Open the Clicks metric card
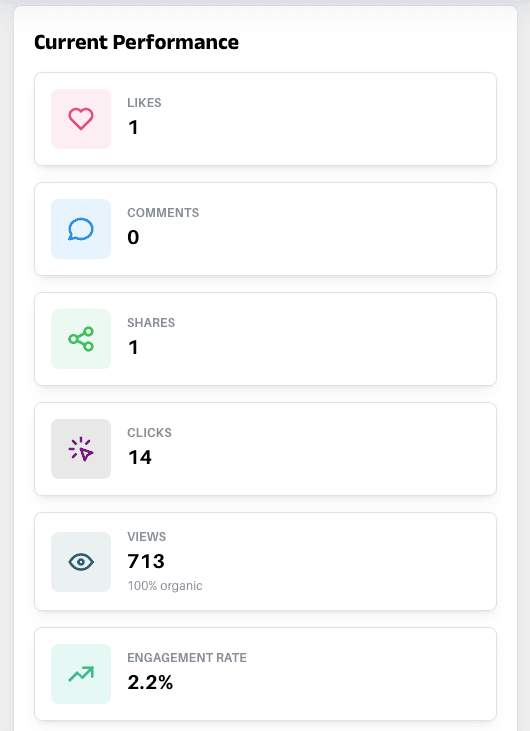The image size is (530, 731). pyautogui.click(x=265, y=449)
